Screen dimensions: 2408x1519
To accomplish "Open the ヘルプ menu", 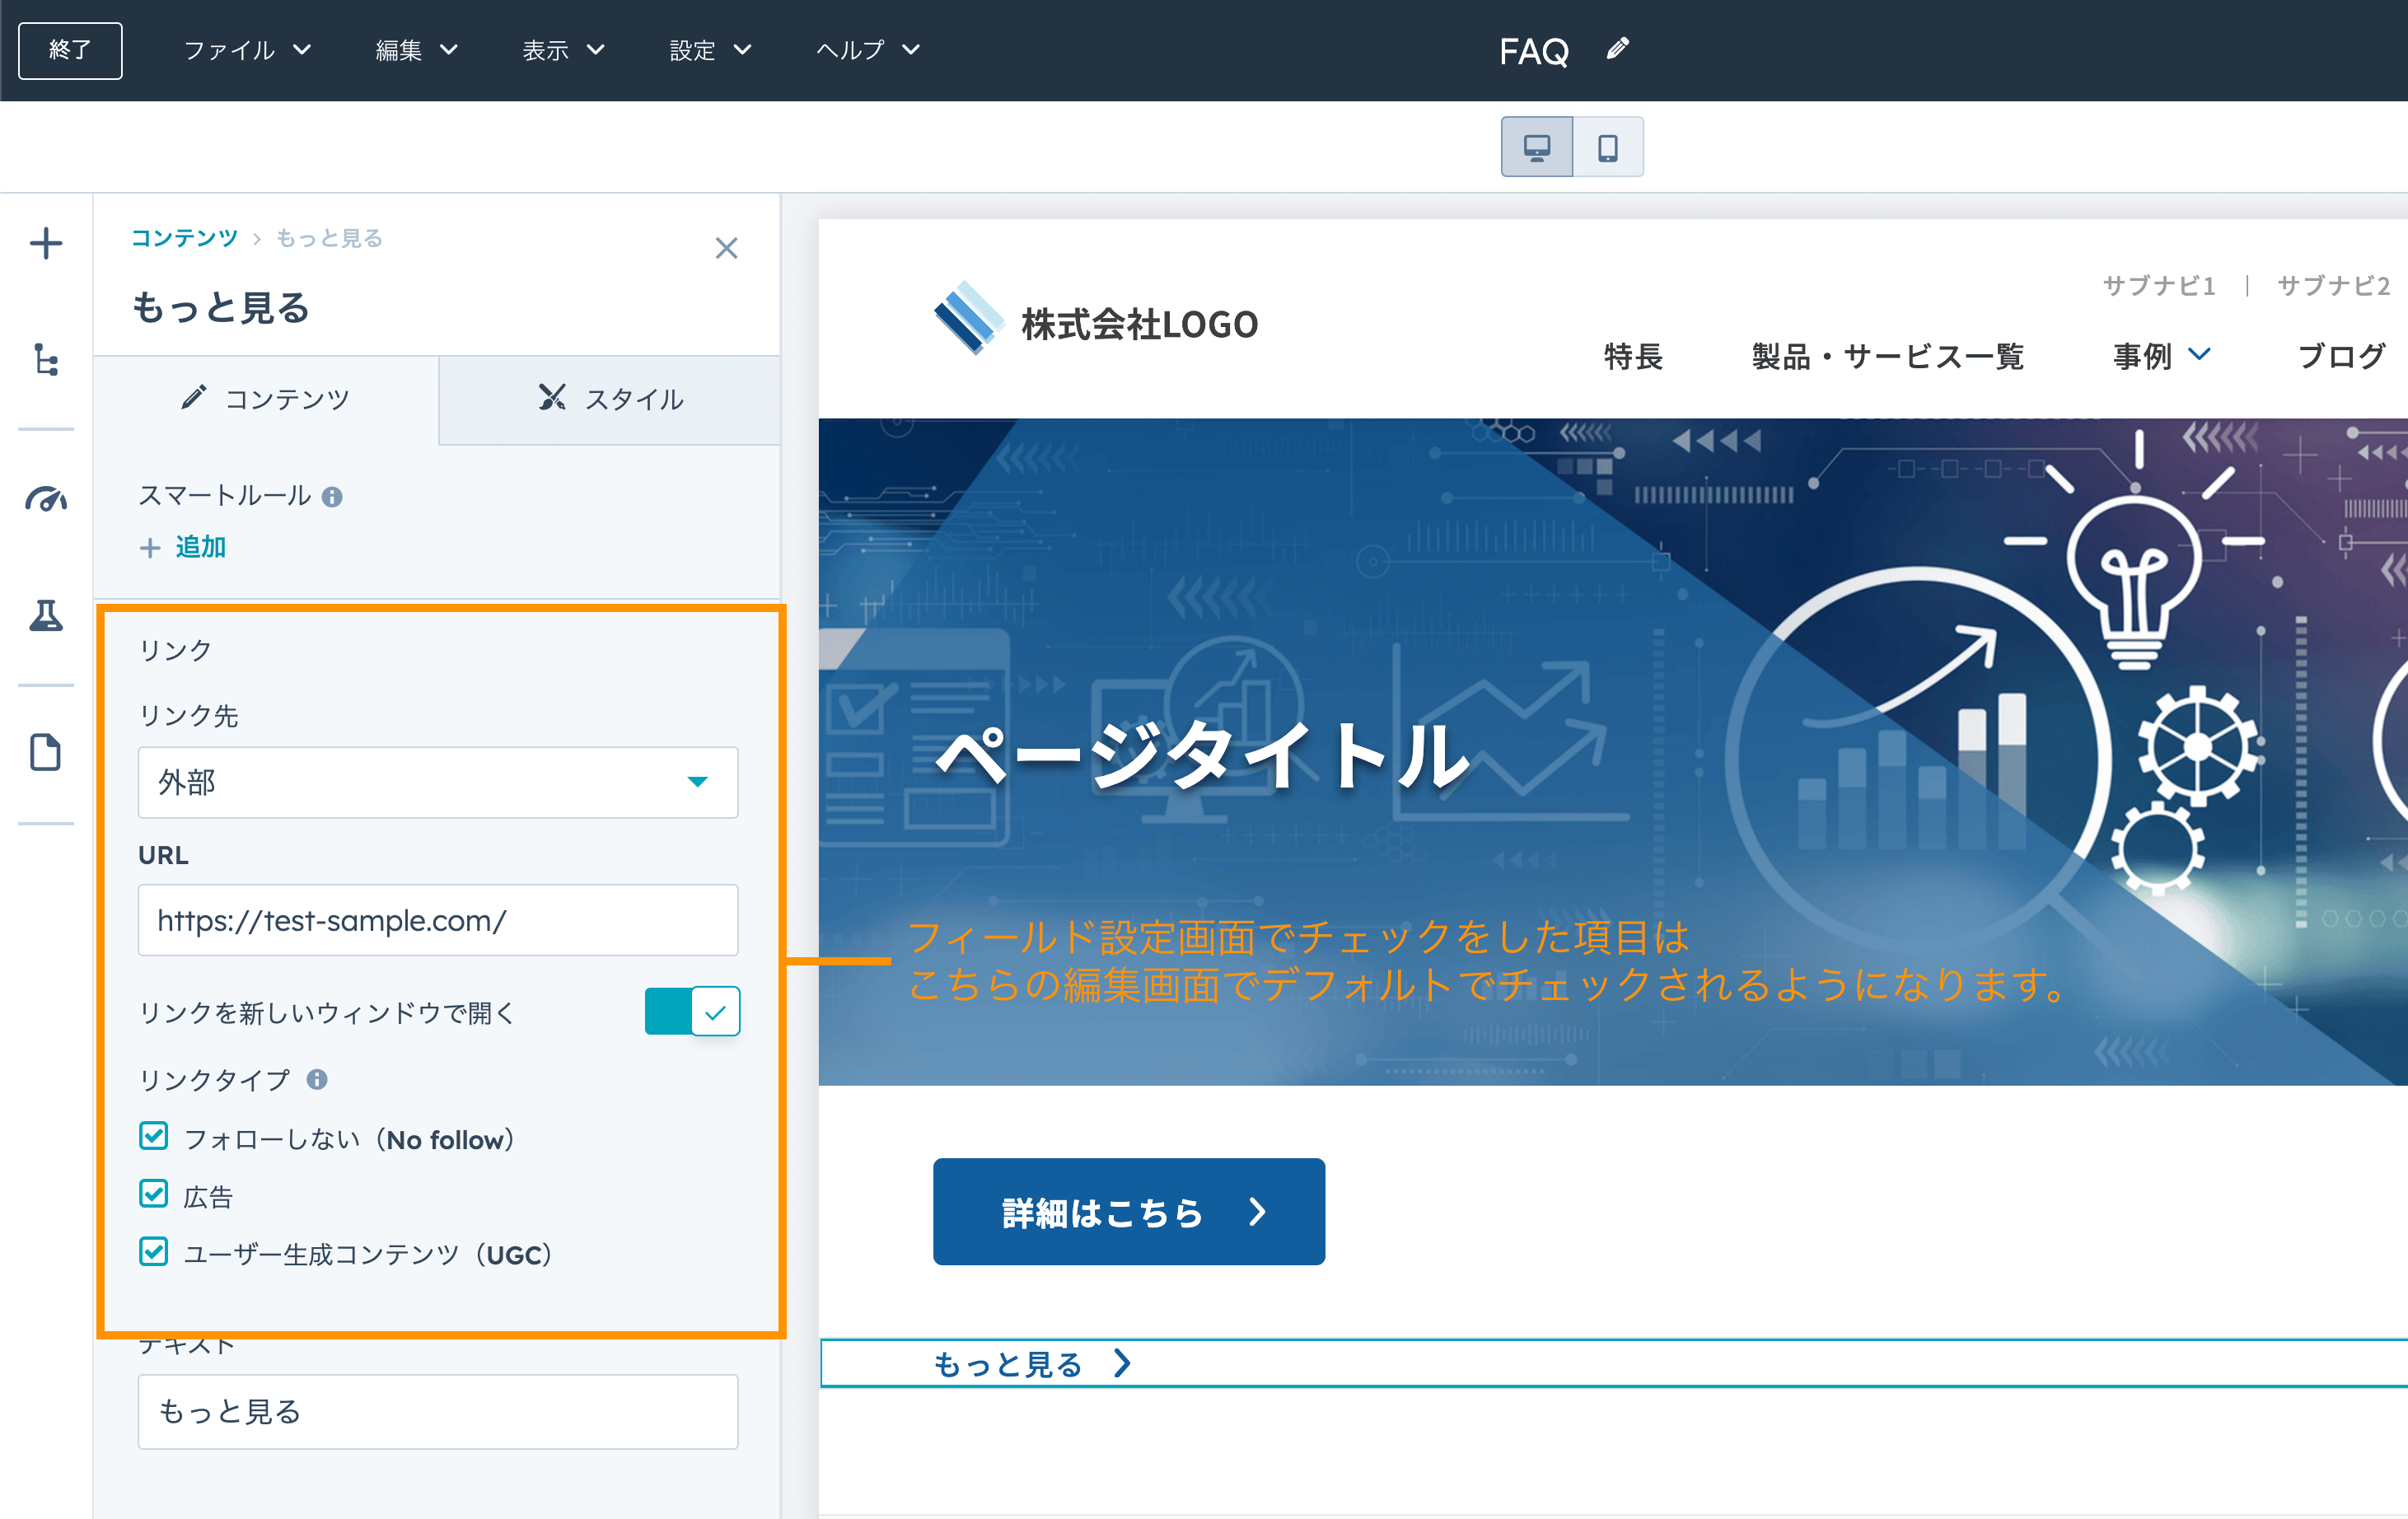I will pos(867,50).
